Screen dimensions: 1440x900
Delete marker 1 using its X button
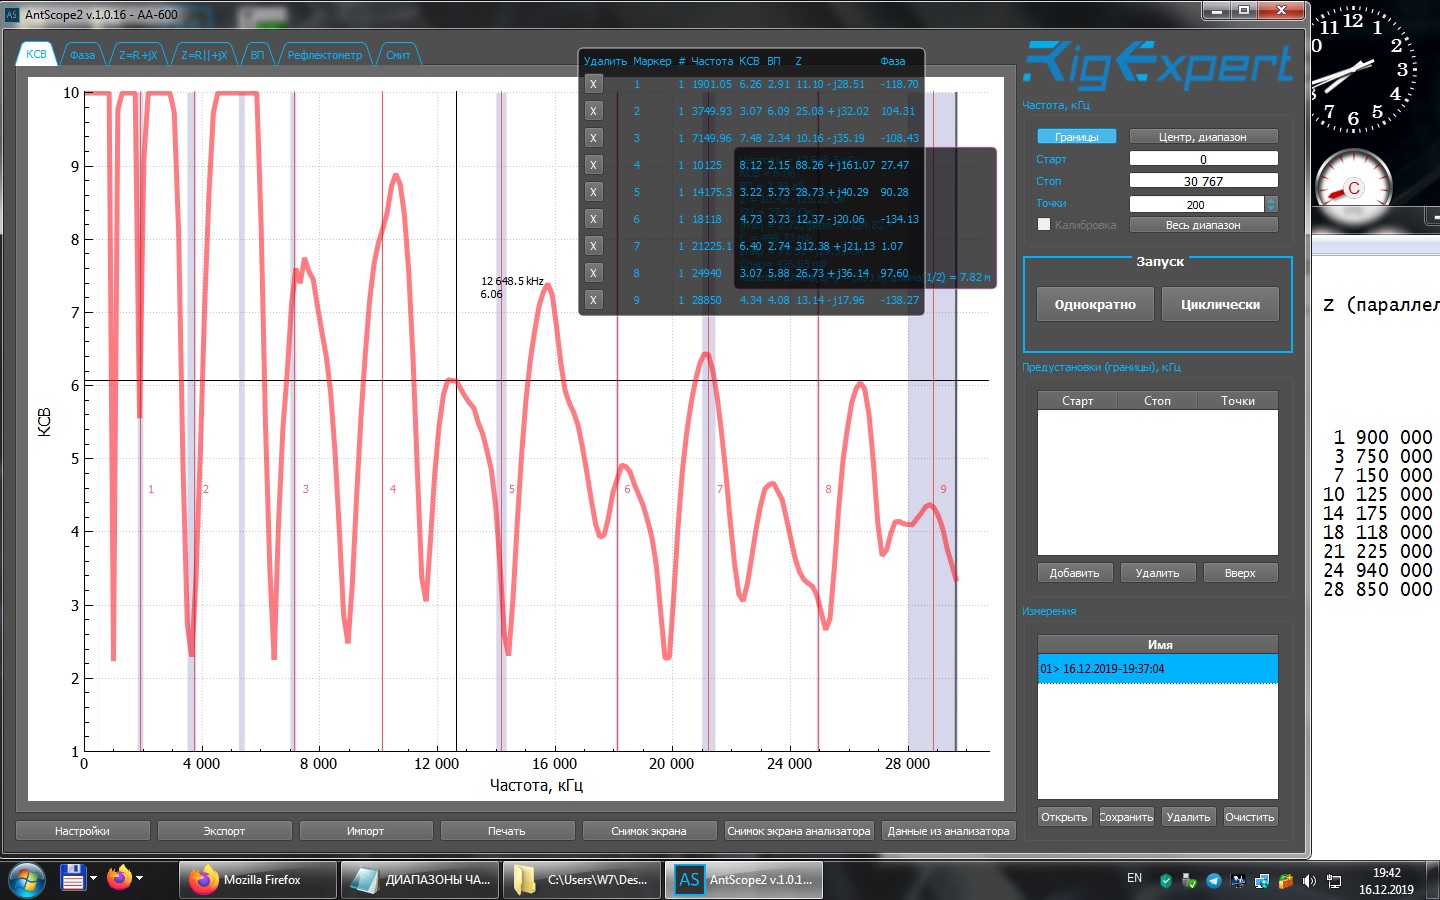pos(593,84)
